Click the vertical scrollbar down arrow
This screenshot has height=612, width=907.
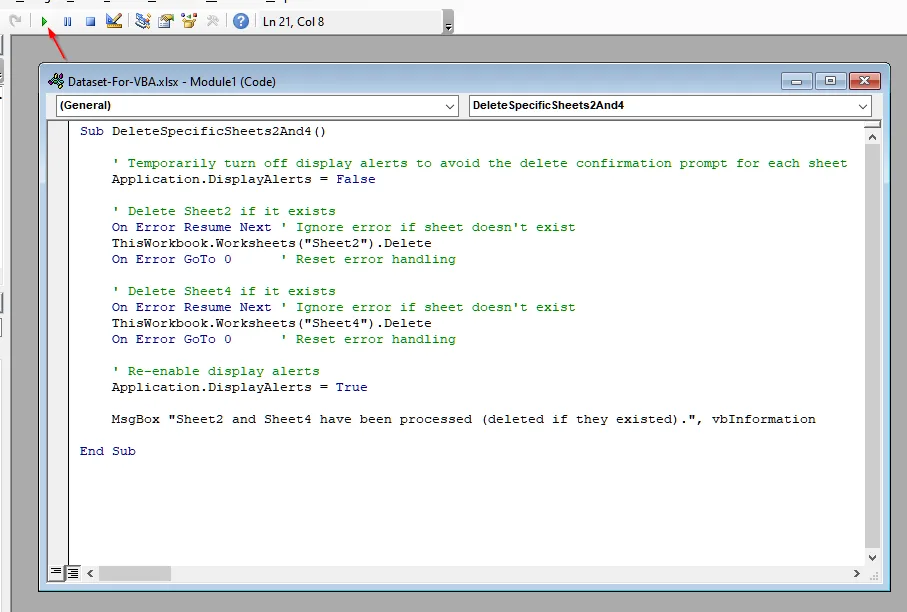pos(872,558)
